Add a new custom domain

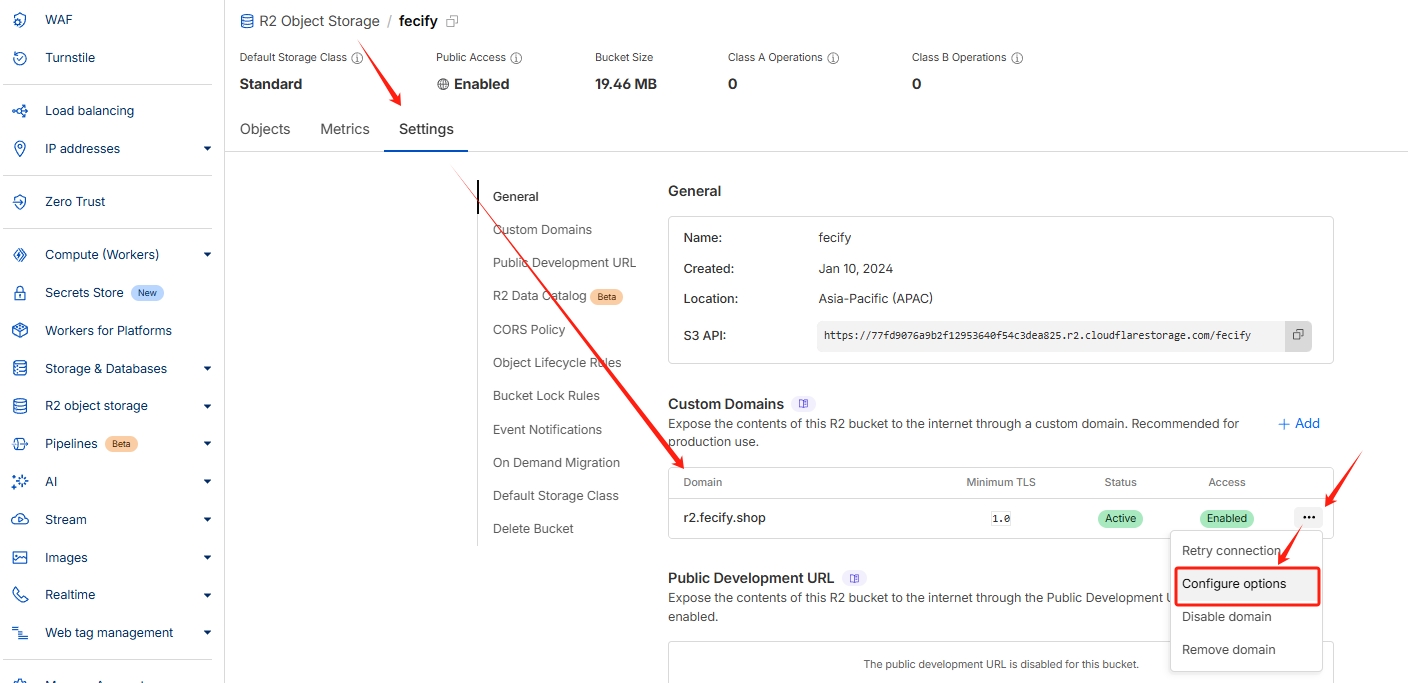coord(1299,424)
